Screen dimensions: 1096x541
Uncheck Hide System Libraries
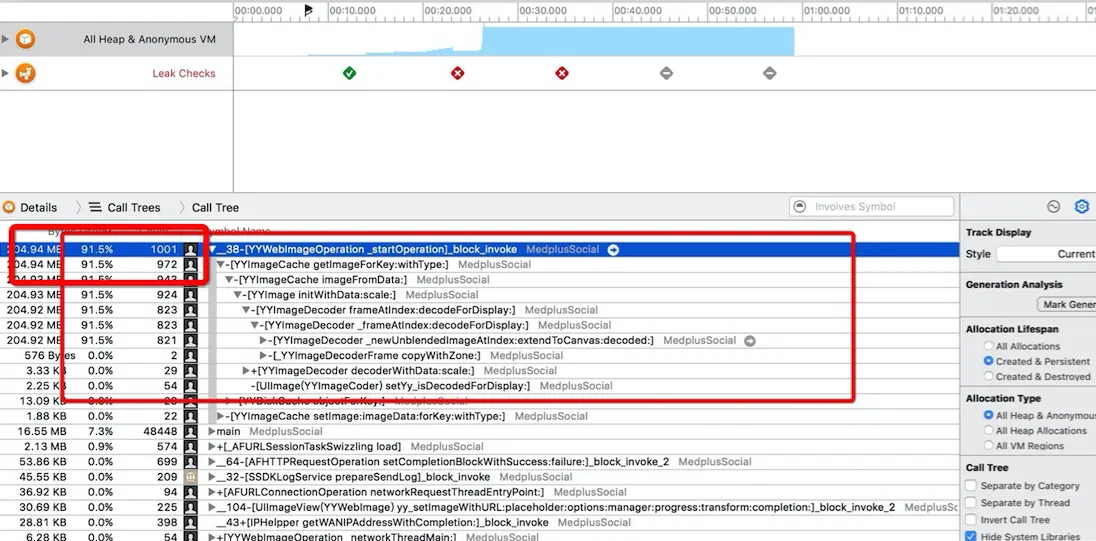click(x=971, y=536)
